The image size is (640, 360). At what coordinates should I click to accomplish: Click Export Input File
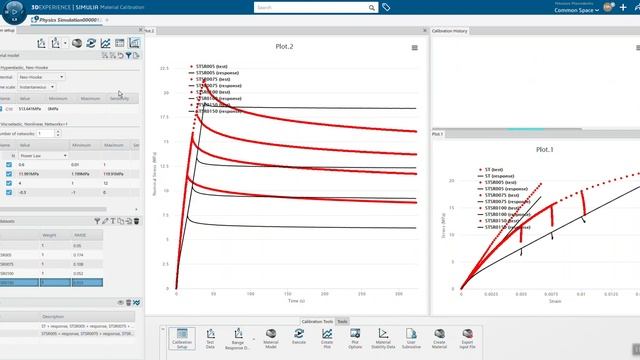(467, 338)
